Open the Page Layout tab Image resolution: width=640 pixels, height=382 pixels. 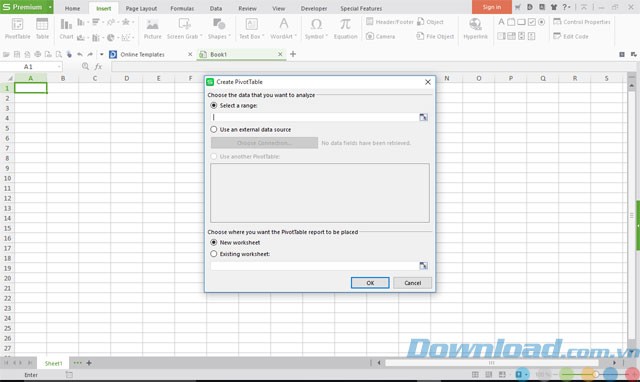click(141, 8)
